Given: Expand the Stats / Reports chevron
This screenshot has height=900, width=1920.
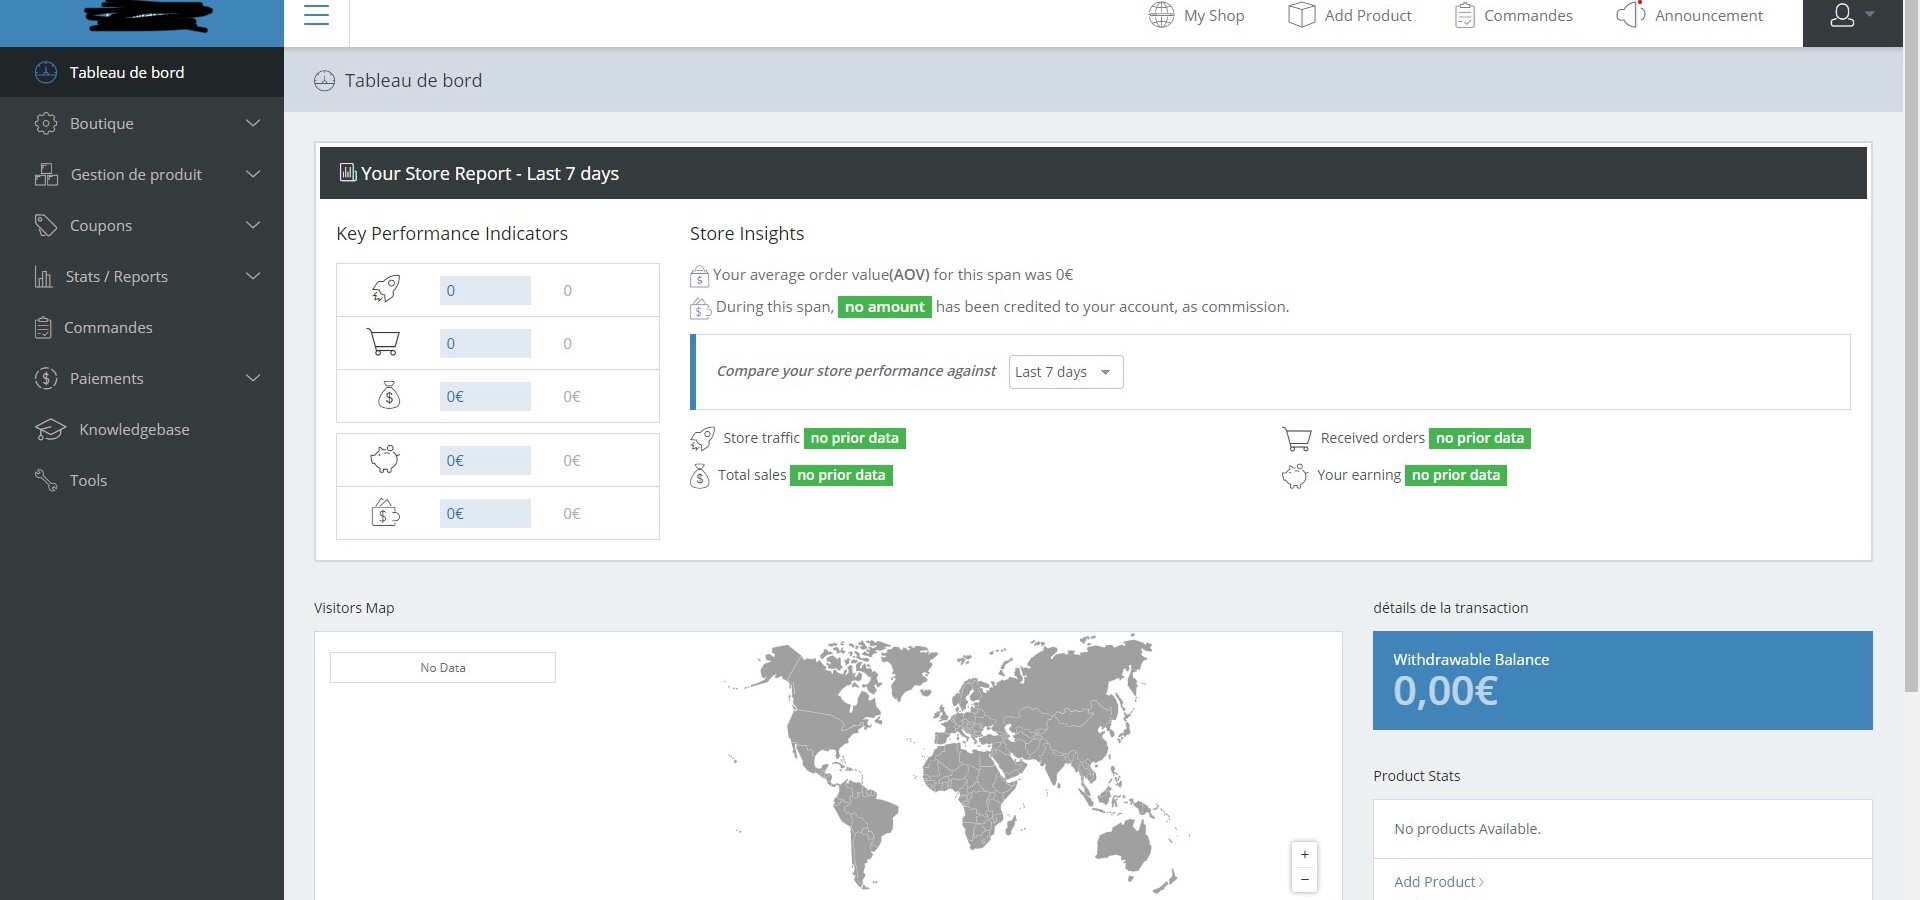Looking at the screenshot, I should 253,276.
